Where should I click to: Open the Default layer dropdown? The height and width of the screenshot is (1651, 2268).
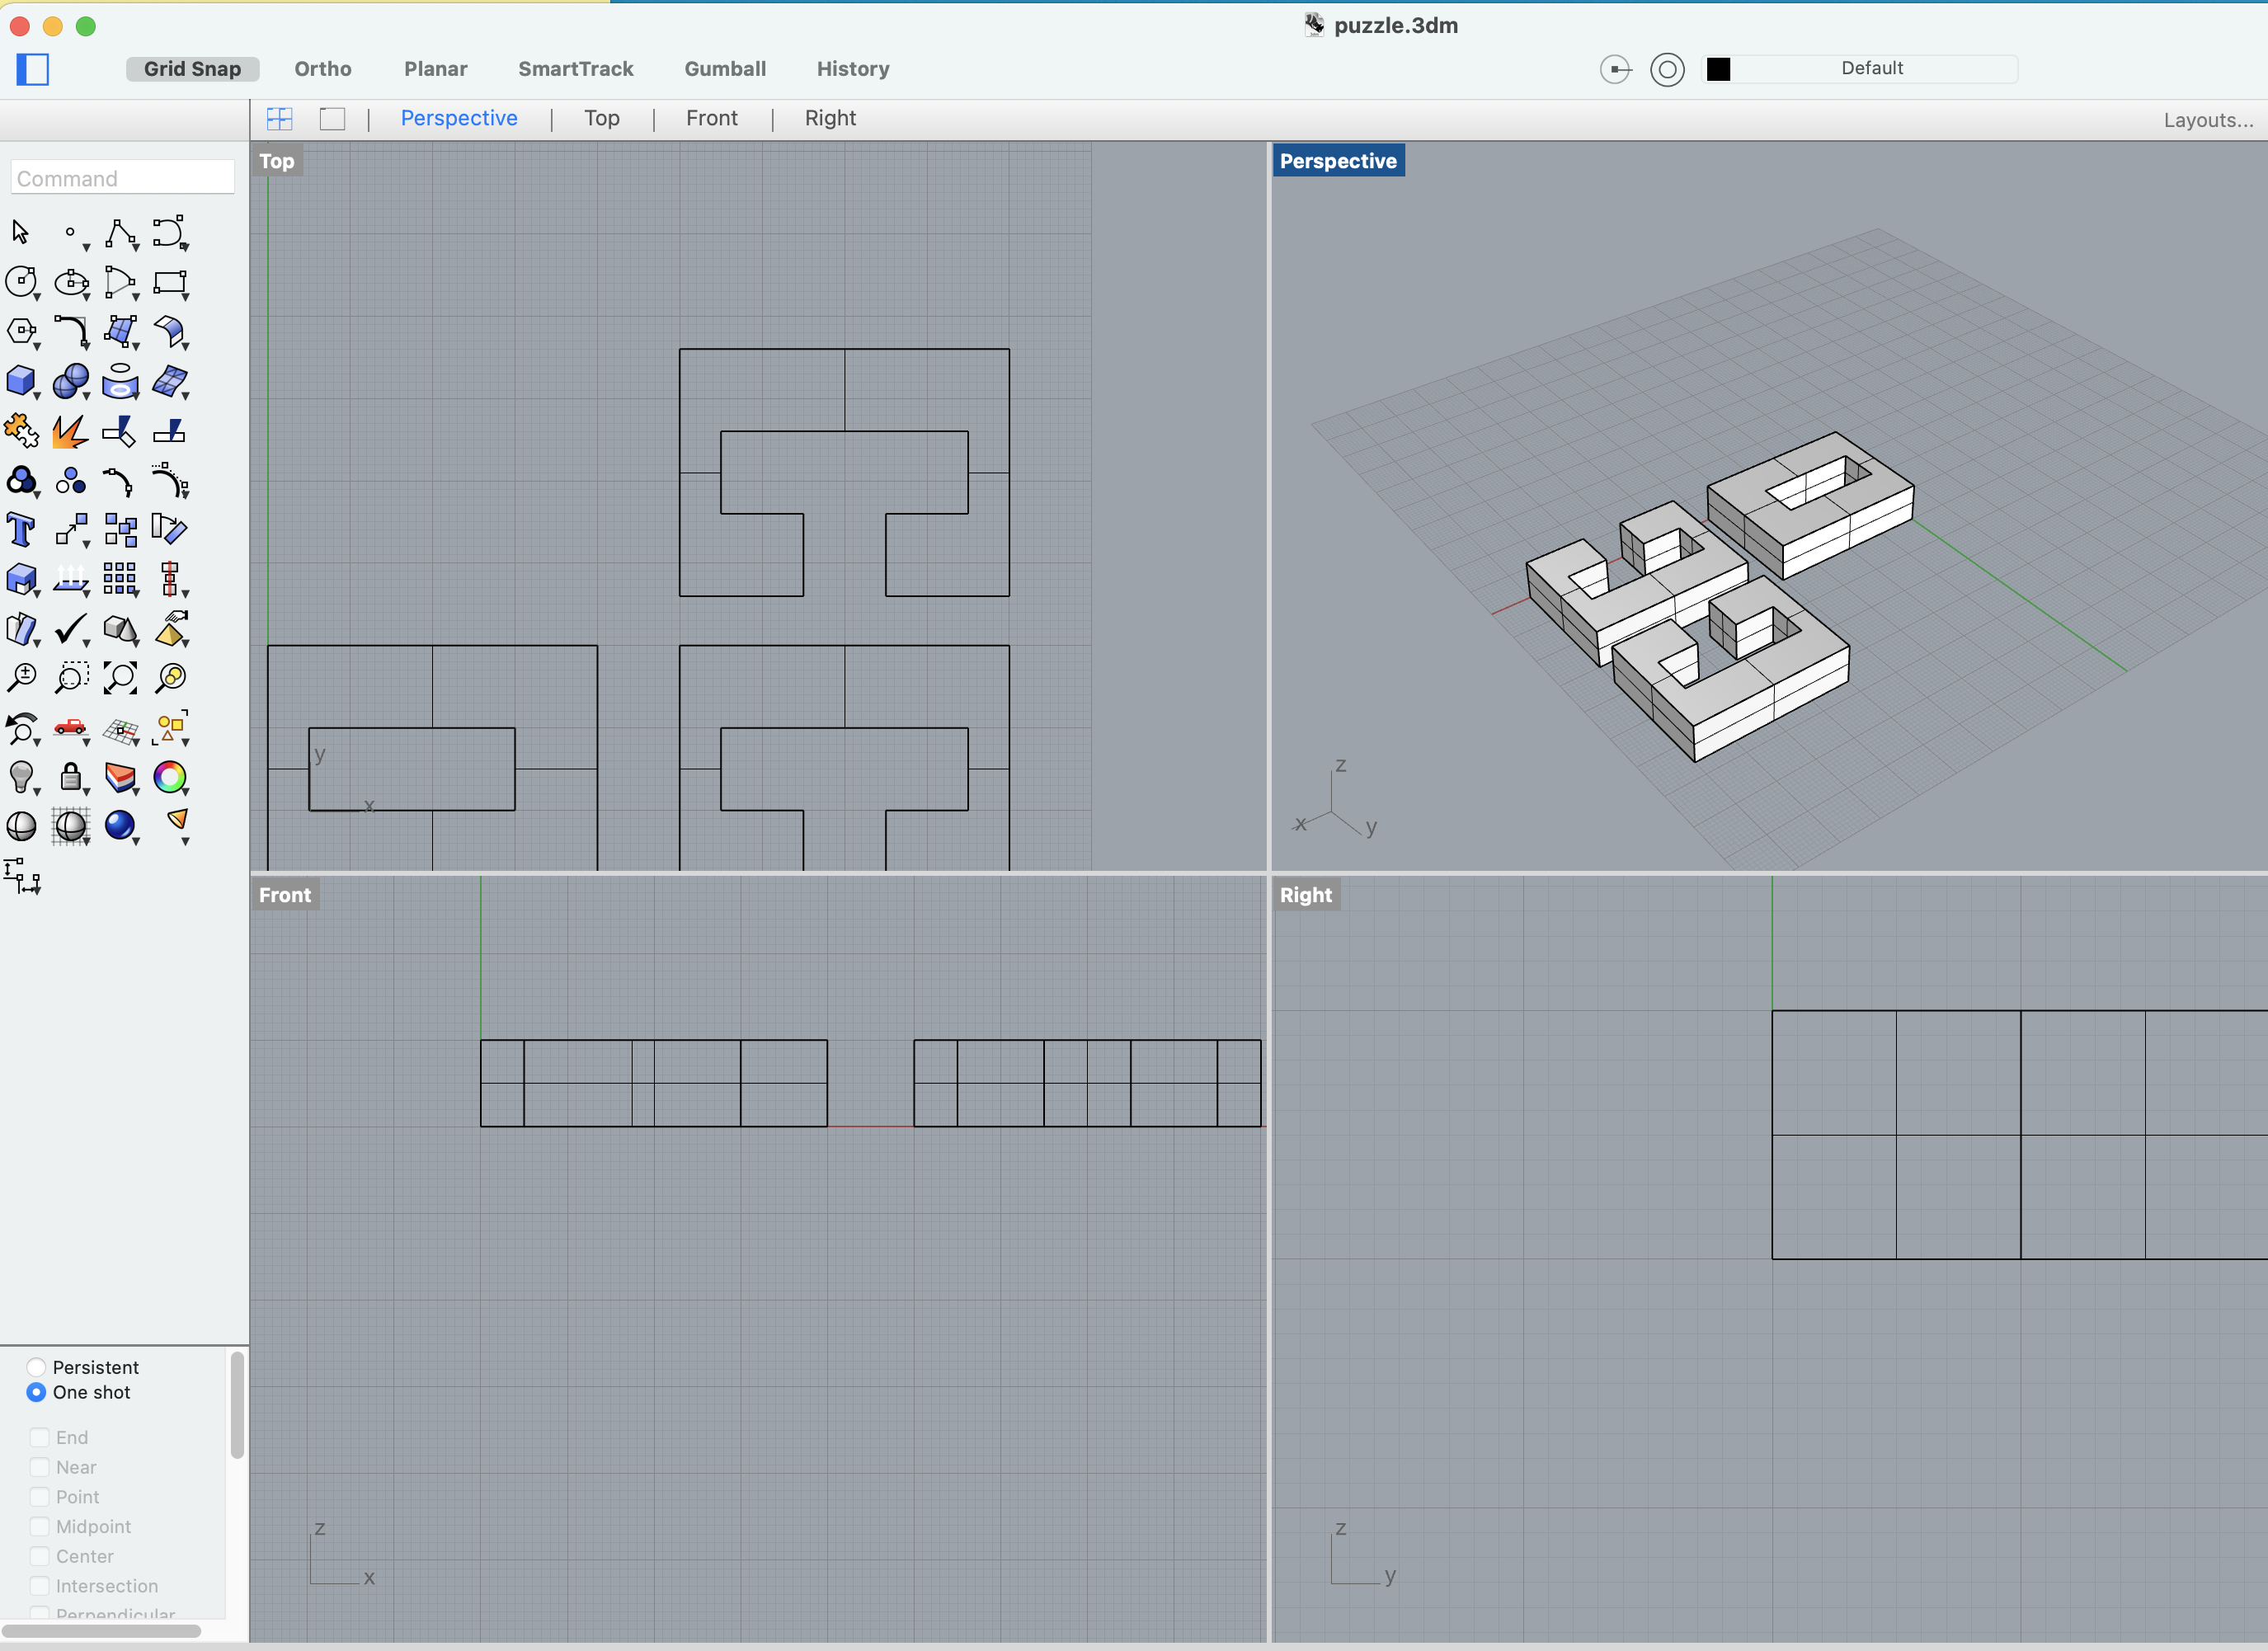point(1871,68)
